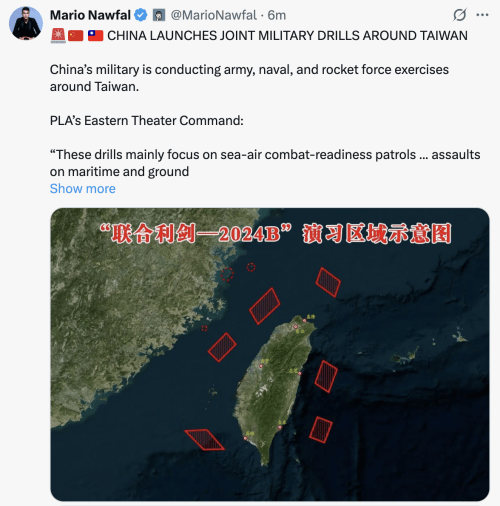Image resolution: width=500 pixels, height=506 pixels.
Task: Open the Grok explain-post icon
Action: pyautogui.click(x=459, y=15)
